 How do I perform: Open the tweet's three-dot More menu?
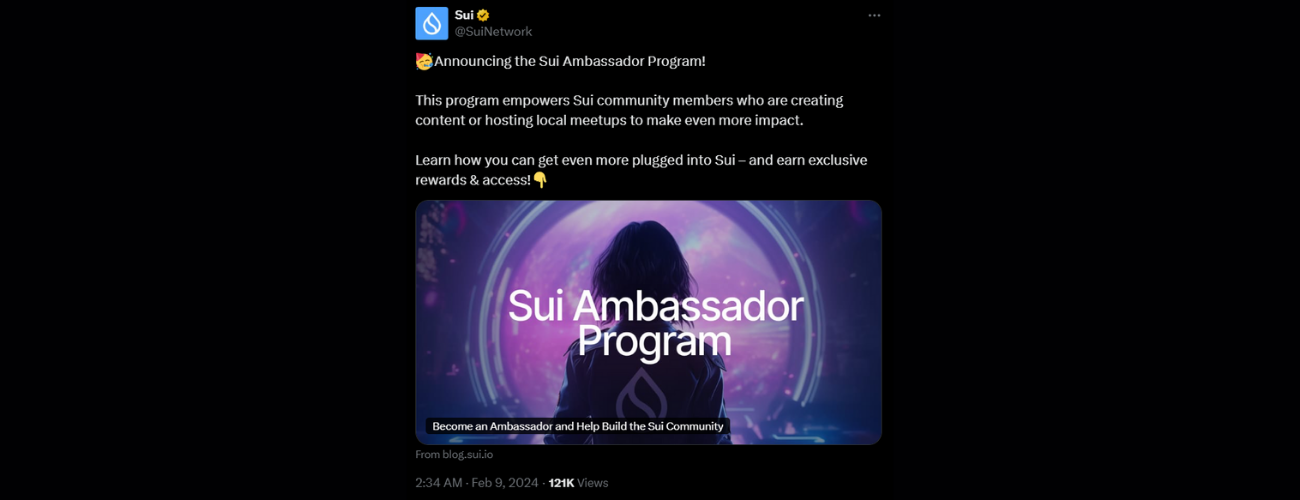click(874, 15)
